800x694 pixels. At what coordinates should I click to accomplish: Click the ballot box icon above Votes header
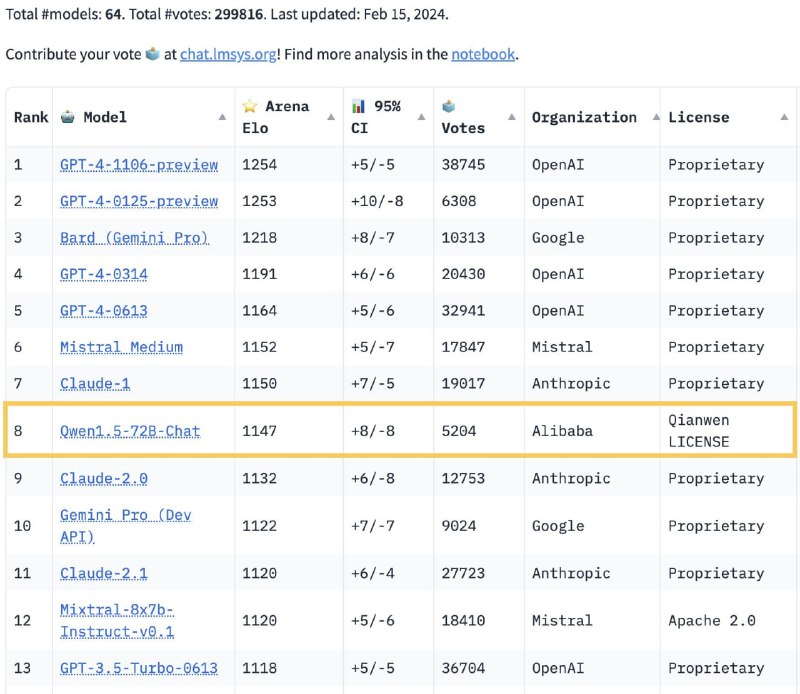(449, 106)
